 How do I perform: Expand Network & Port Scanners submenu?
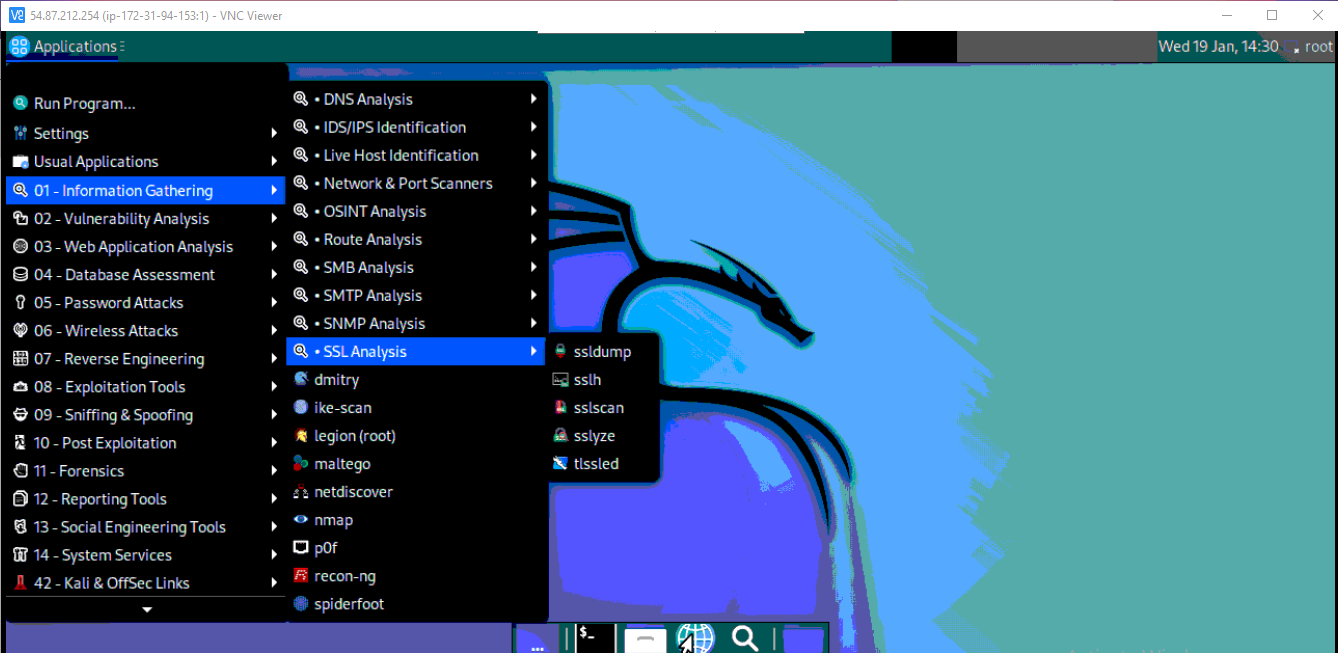click(417, 184)
